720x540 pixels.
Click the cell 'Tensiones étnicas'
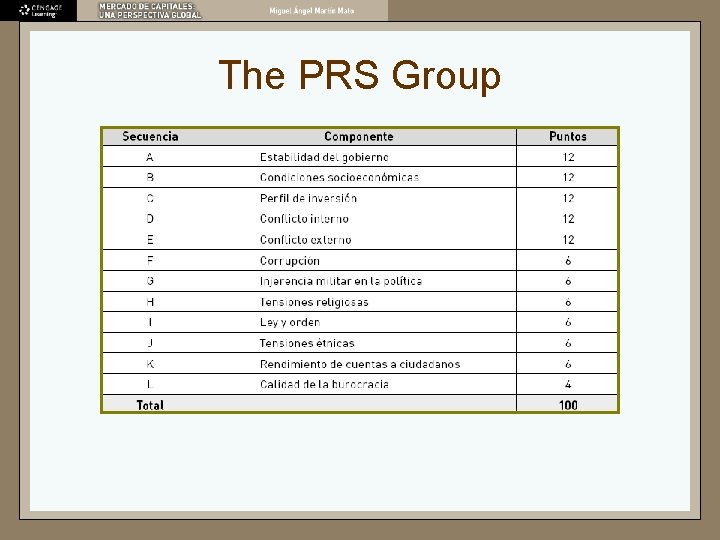307,343
